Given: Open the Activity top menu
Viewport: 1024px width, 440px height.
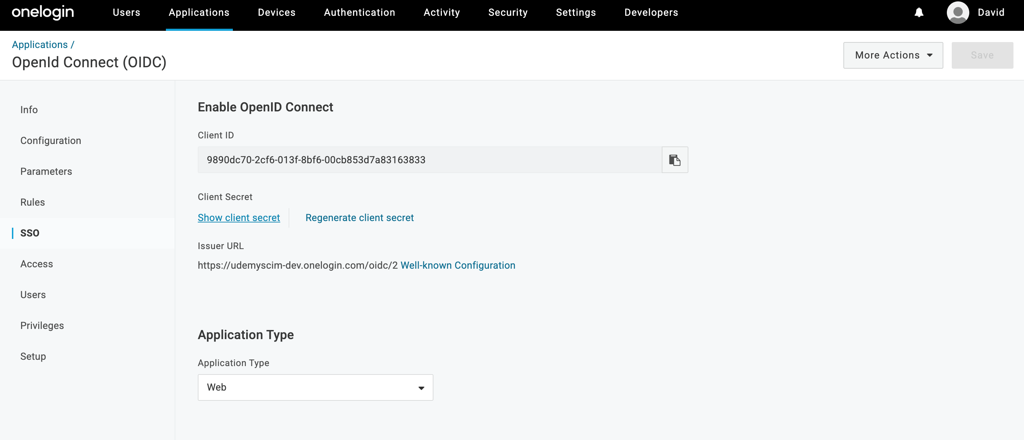Looking at the screenshot, I should tap(441, 12).
